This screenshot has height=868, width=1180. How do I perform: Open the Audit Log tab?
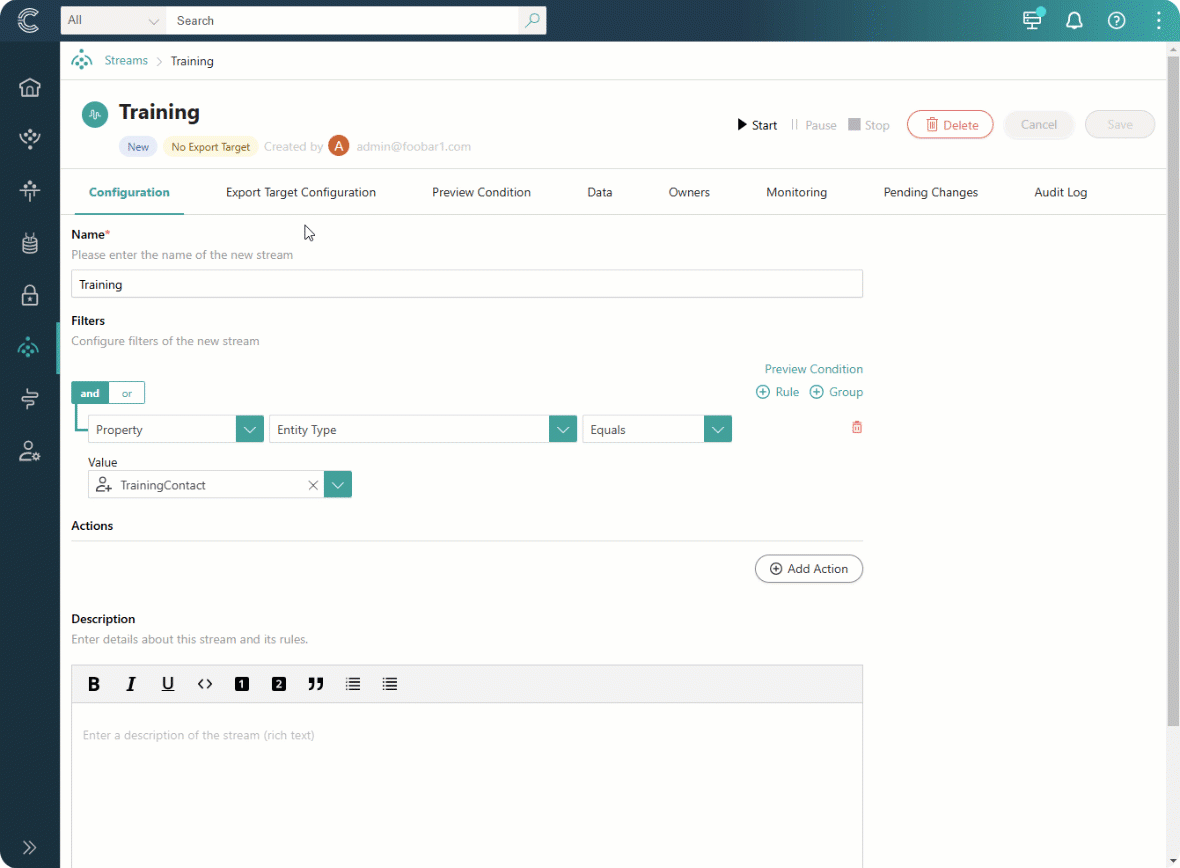pos(1060,192)
